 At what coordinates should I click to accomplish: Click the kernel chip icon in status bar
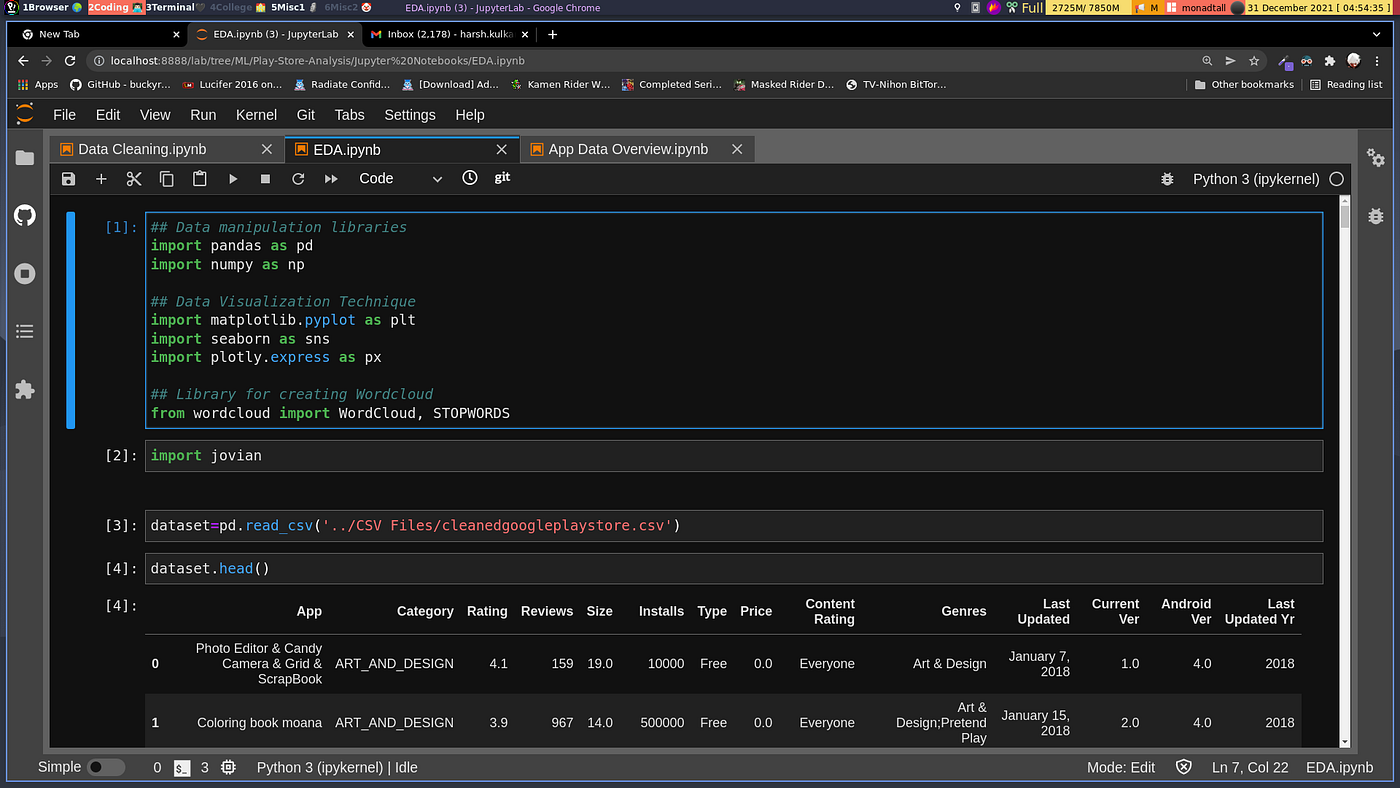point(229,768)
